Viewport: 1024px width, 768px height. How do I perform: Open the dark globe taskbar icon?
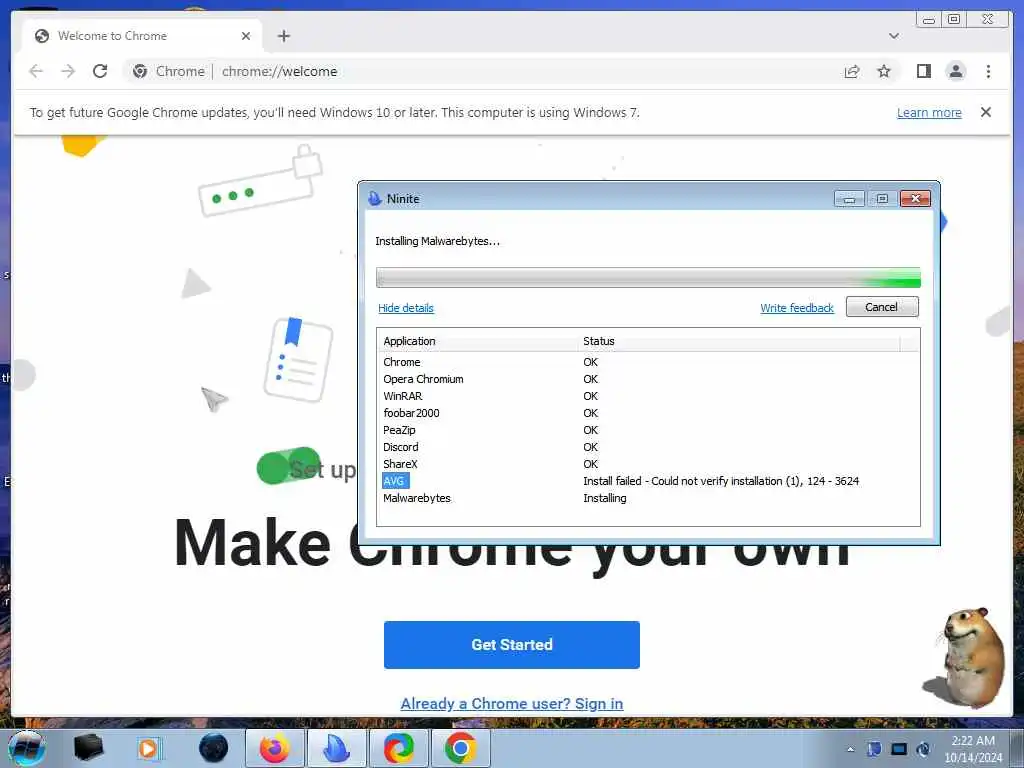(214, 748)
